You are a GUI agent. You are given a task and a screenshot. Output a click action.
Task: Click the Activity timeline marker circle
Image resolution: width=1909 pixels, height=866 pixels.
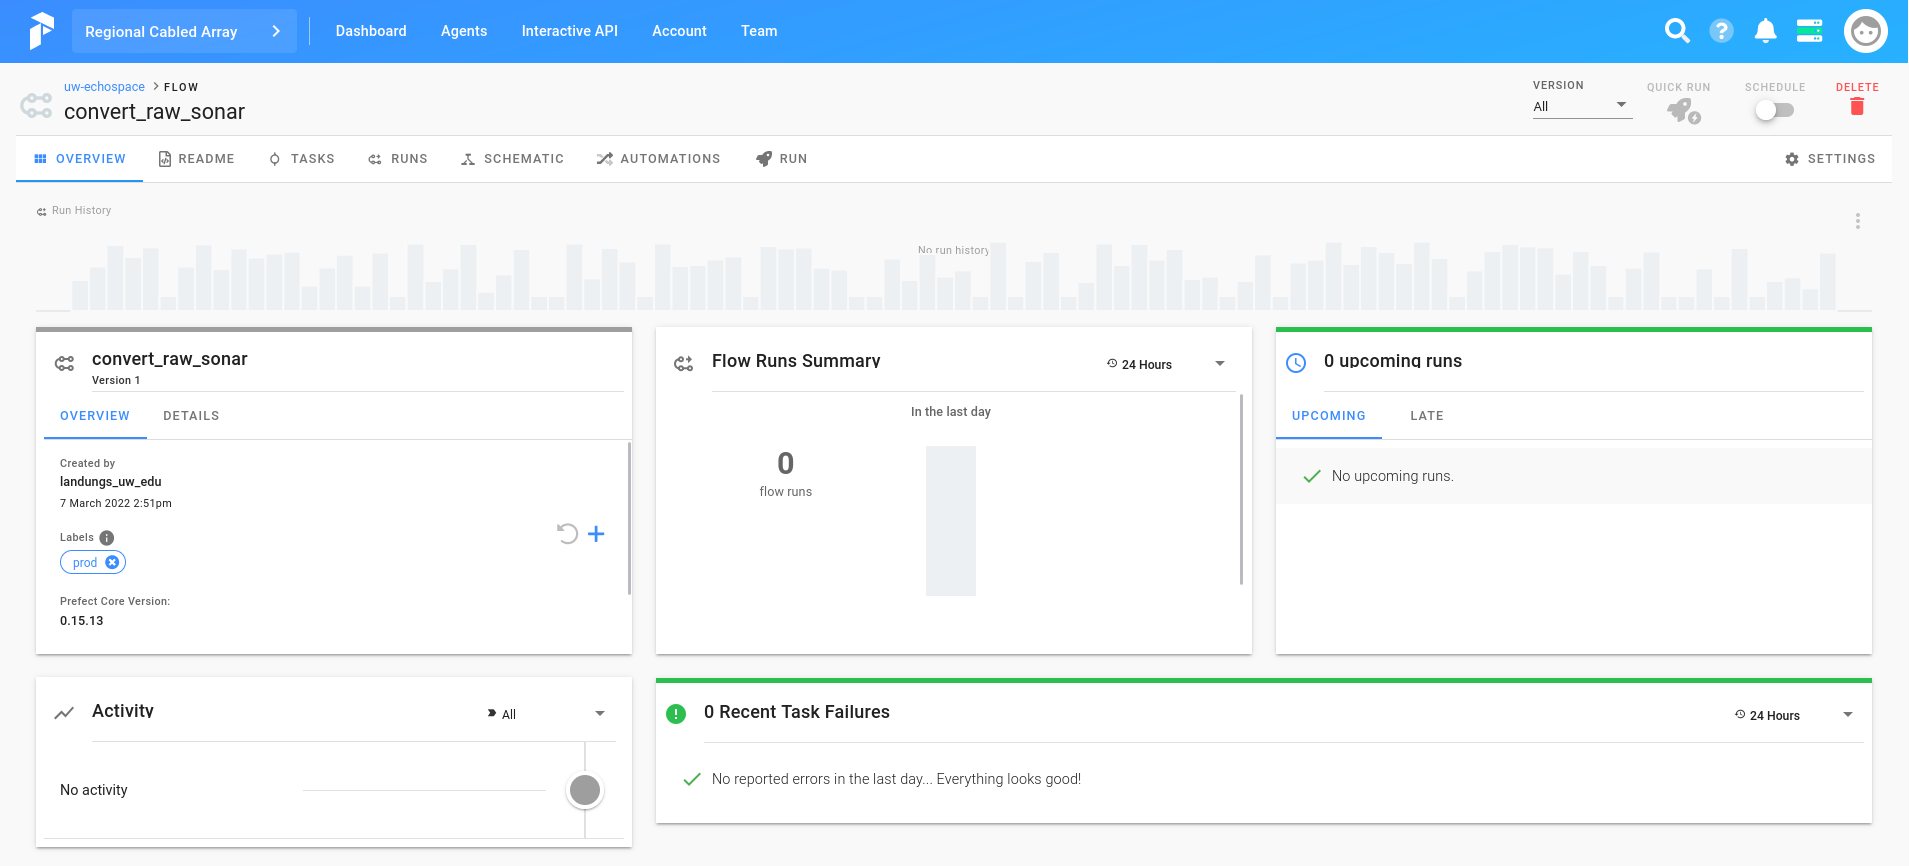tap(585, 790)
